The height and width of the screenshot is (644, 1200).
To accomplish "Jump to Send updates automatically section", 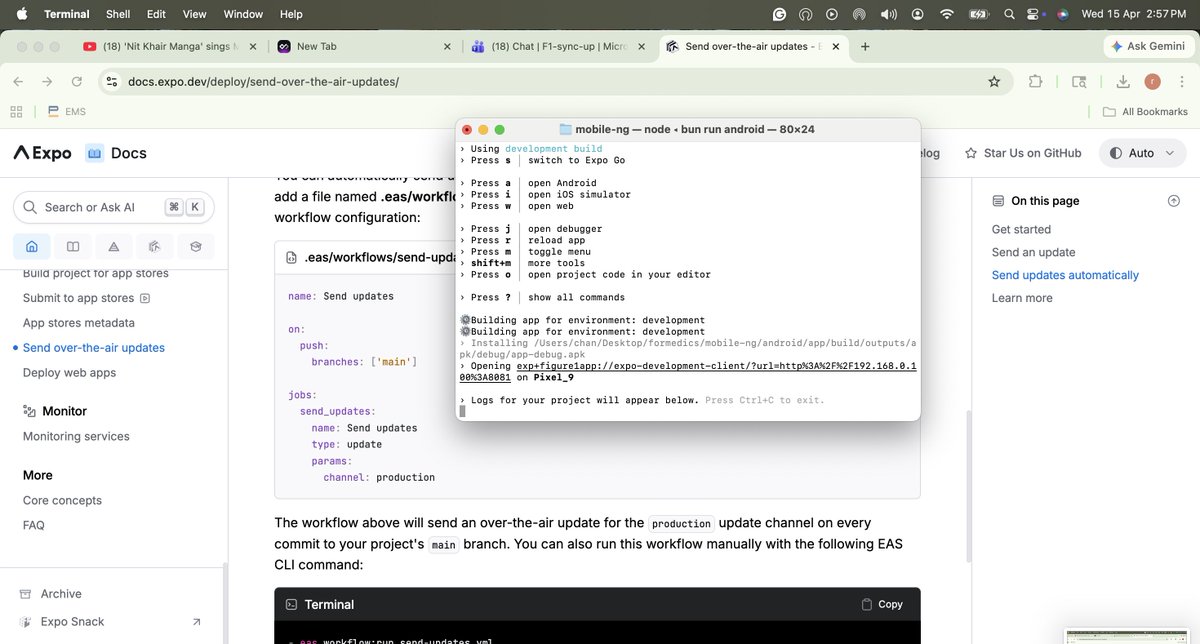I will [x=1065, y=275].
